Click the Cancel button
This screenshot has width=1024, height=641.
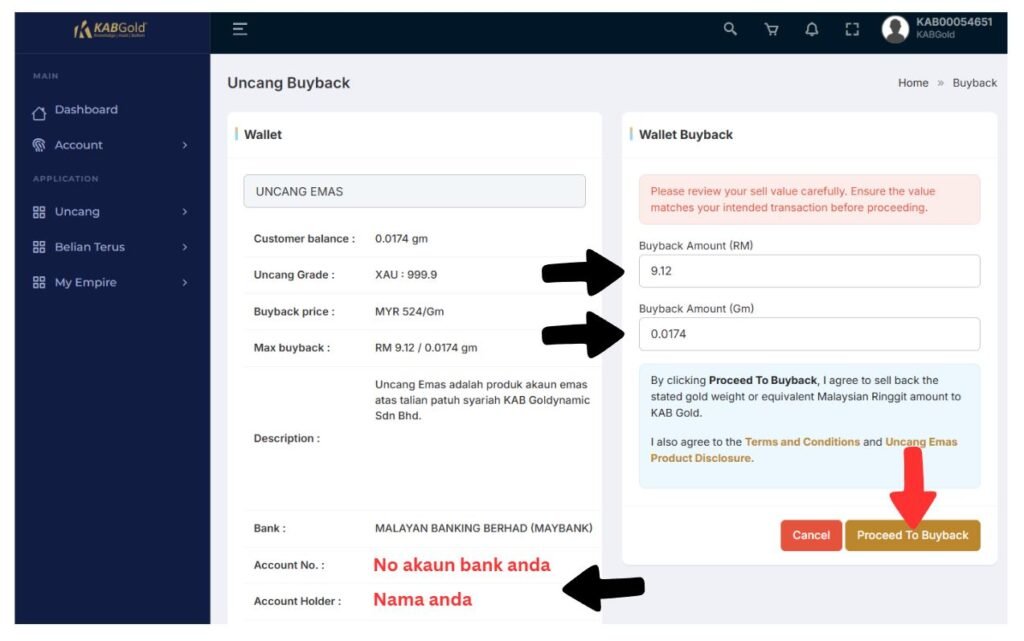[x=810, y=535]
